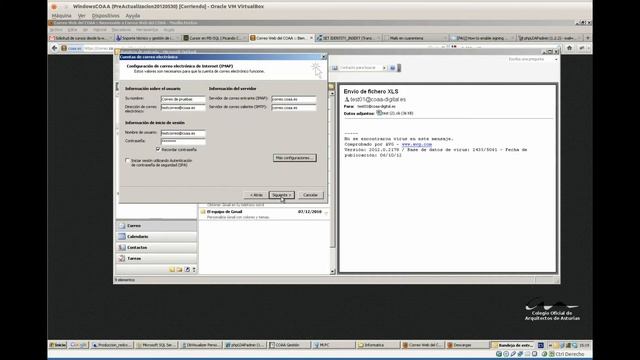
Task: Enable secure password authentication (SPA) checkbox
Action: tap(128, 161)
